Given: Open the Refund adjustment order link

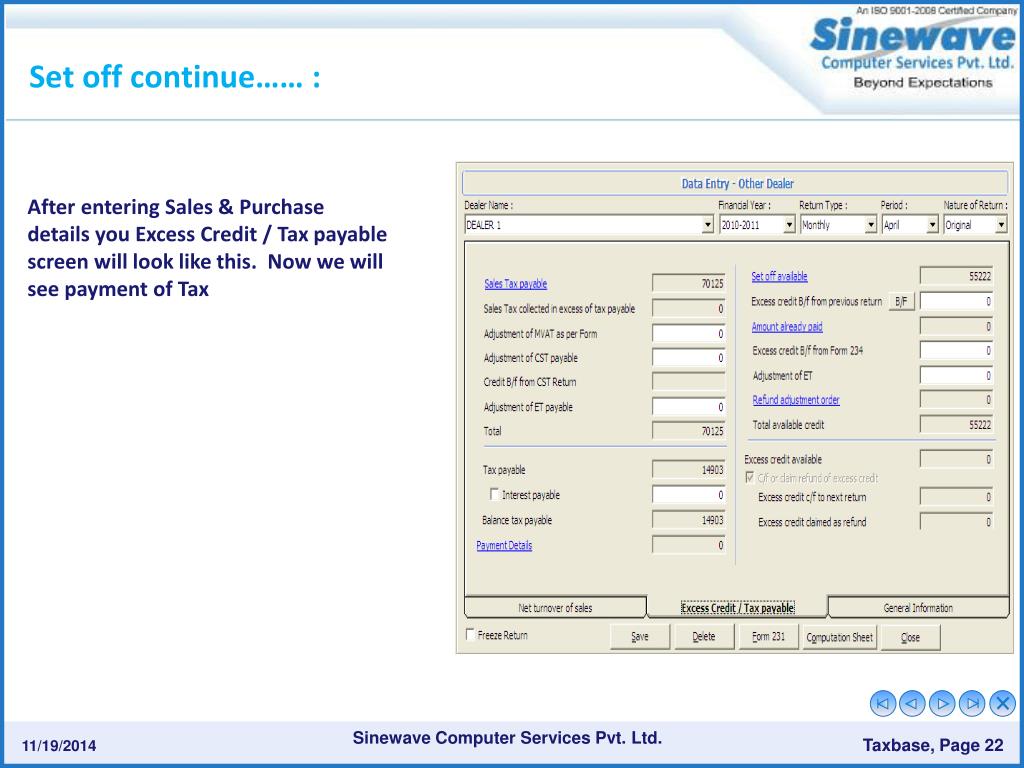Looking at the screenshot, I should point(796,400).
